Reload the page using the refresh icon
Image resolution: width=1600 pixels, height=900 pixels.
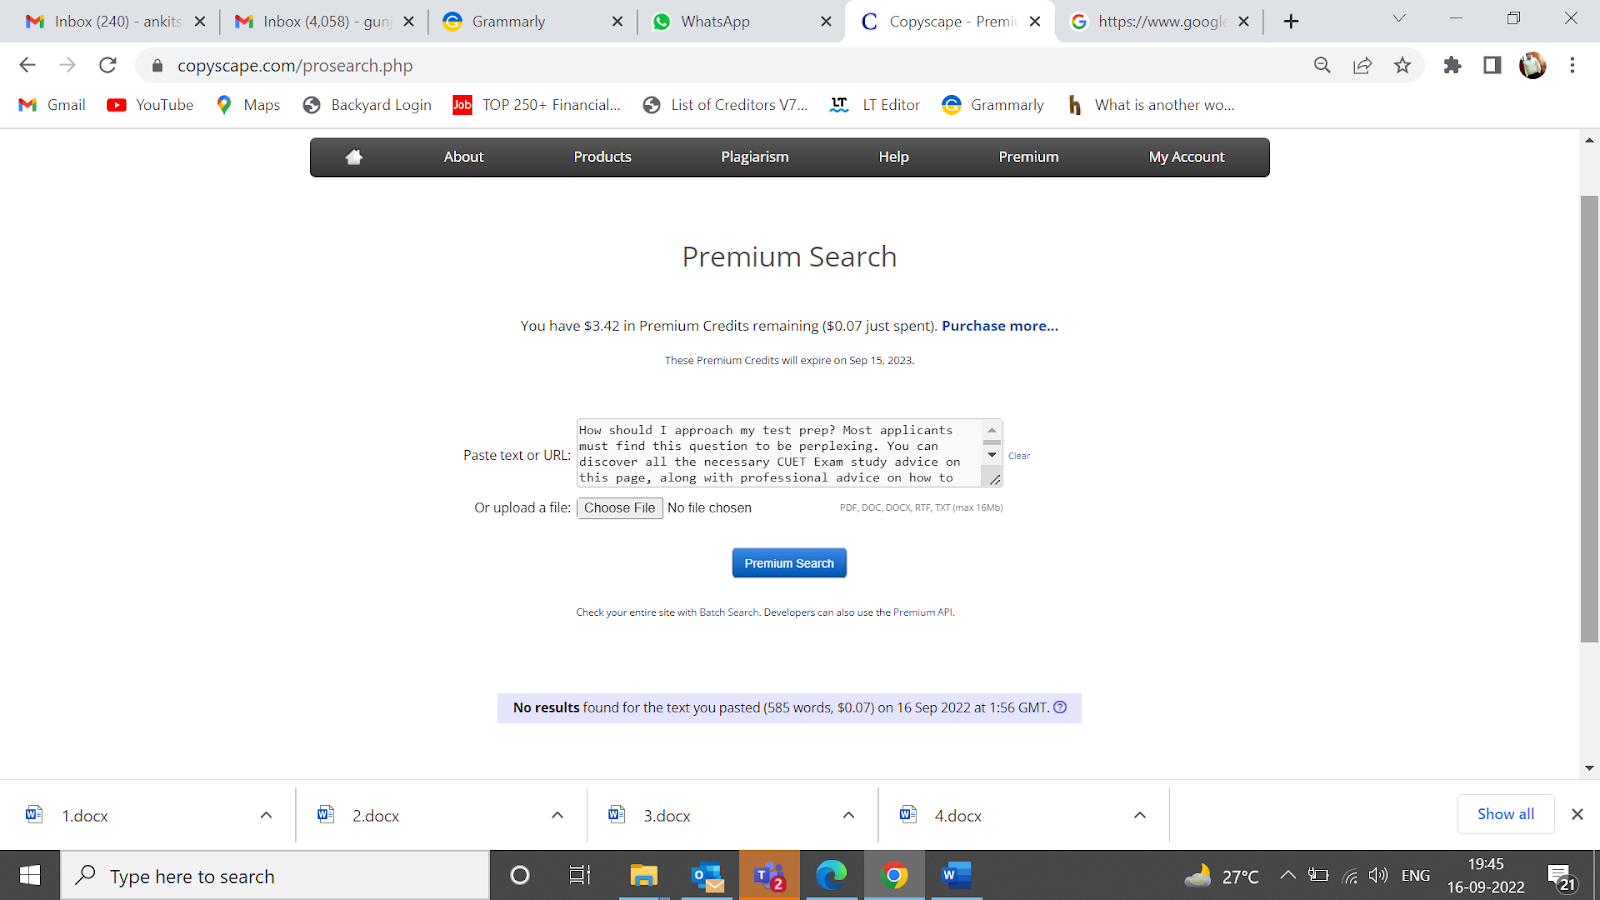click(108, 65)
